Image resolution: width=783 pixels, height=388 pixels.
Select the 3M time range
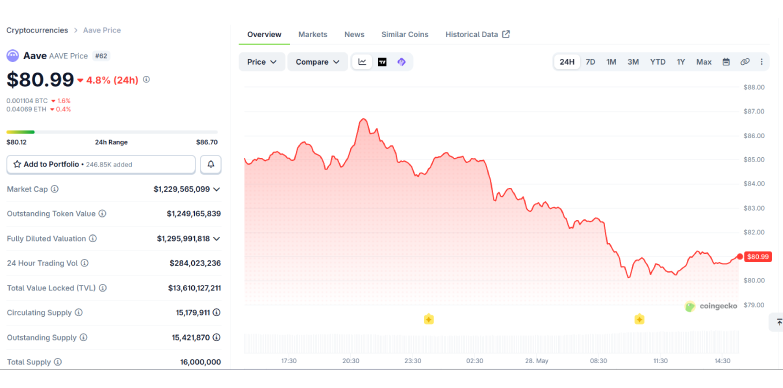click(633, 62)
